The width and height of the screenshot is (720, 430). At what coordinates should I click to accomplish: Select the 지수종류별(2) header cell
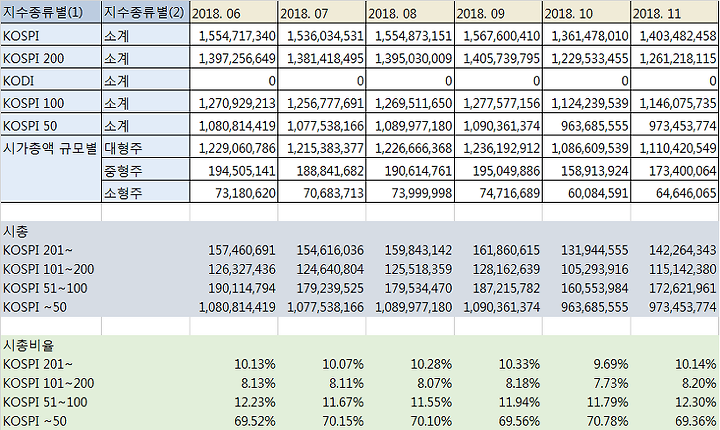click(x=145, y=12)
